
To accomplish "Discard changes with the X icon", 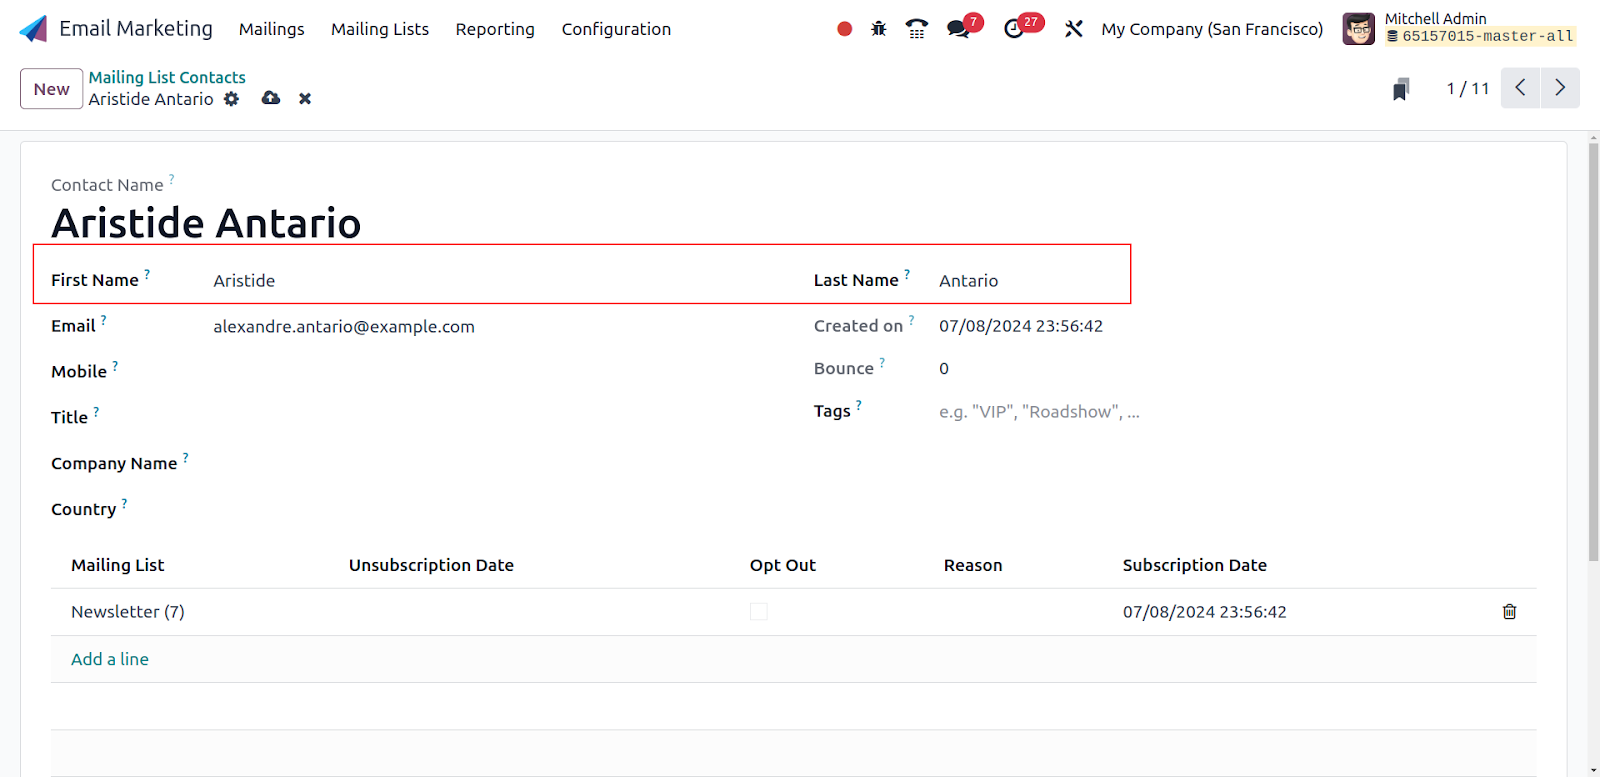I will click(305, 99).
